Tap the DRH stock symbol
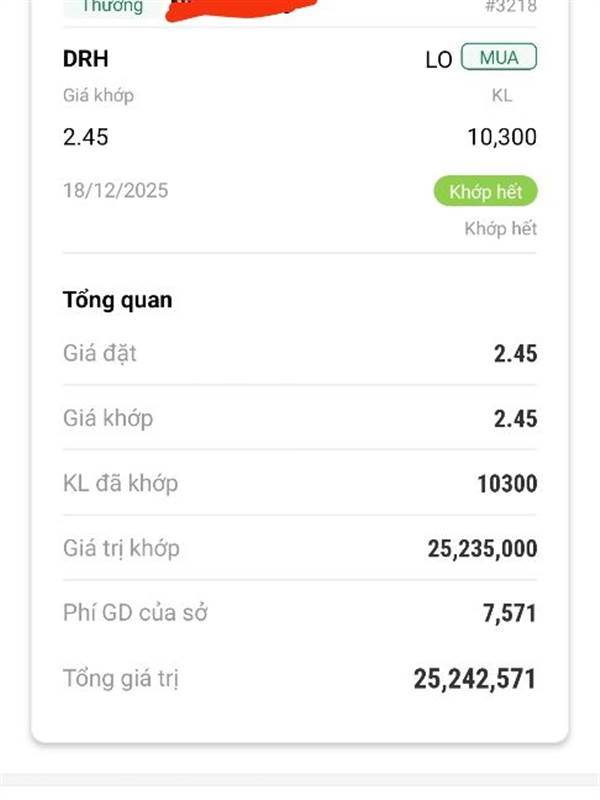Image resolution: width=600 pixels, height=800 pixels. coord(85,59)
